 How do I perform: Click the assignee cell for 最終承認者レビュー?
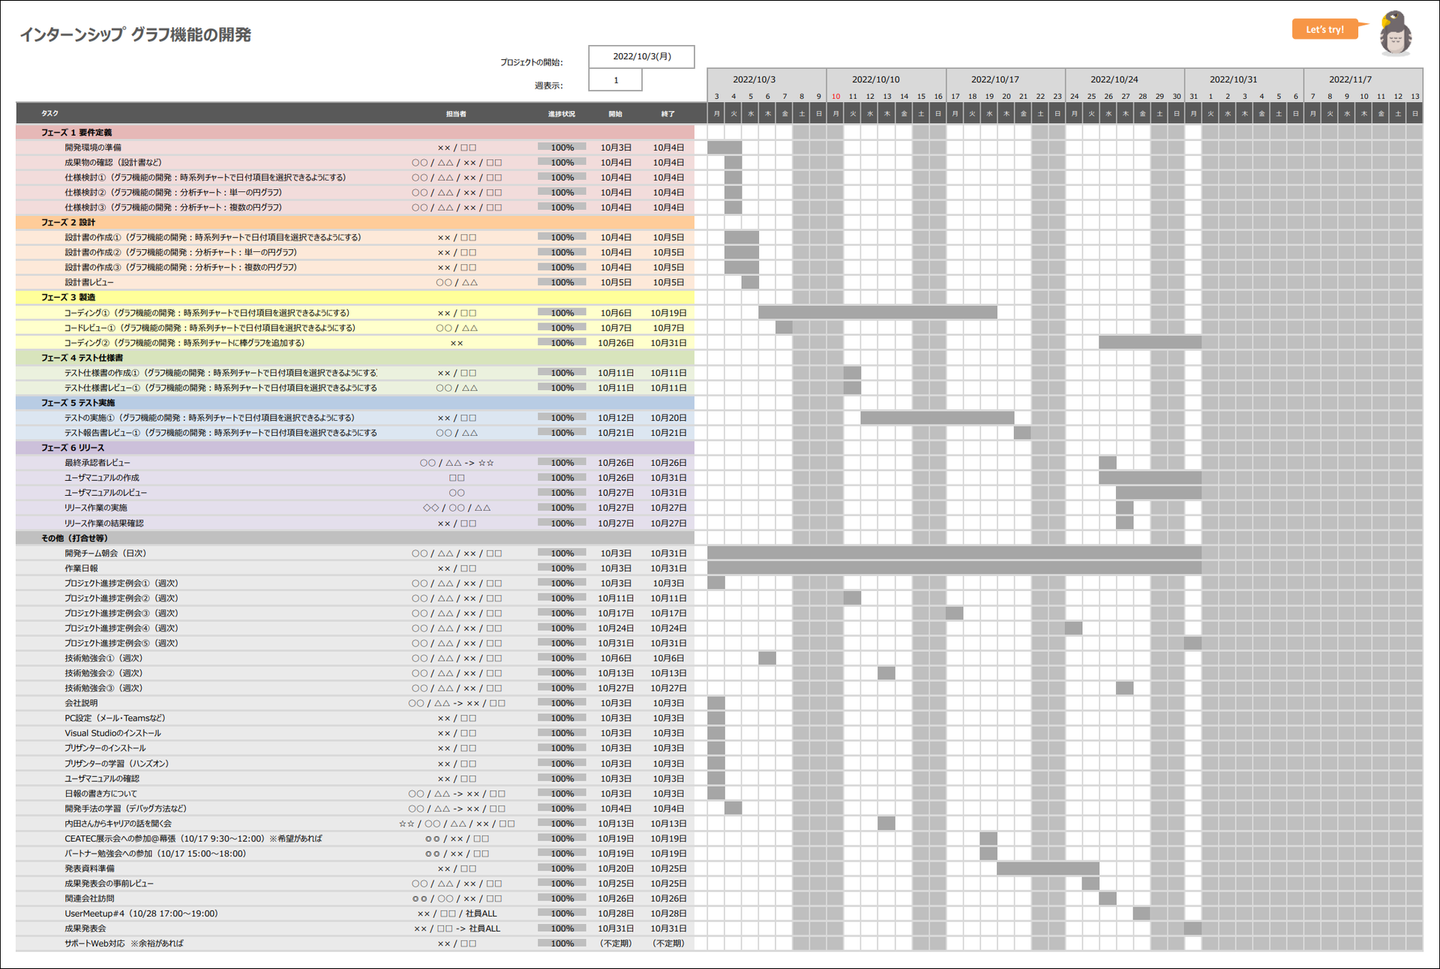456,463
